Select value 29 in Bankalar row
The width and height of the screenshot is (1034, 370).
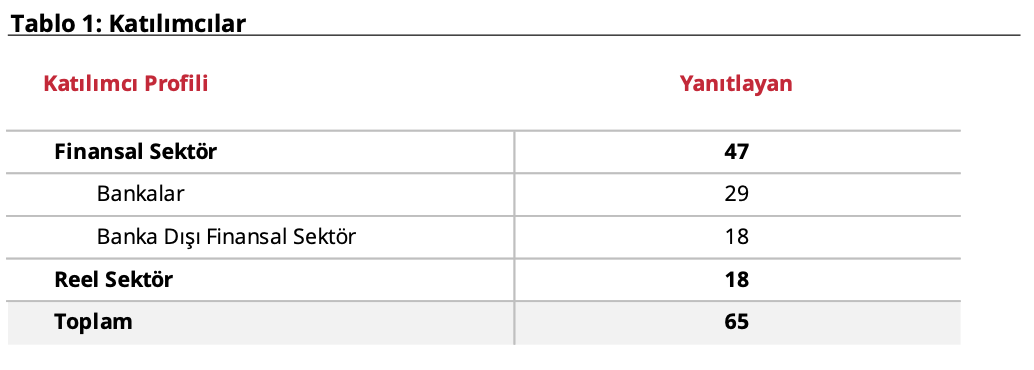(736, 194)
